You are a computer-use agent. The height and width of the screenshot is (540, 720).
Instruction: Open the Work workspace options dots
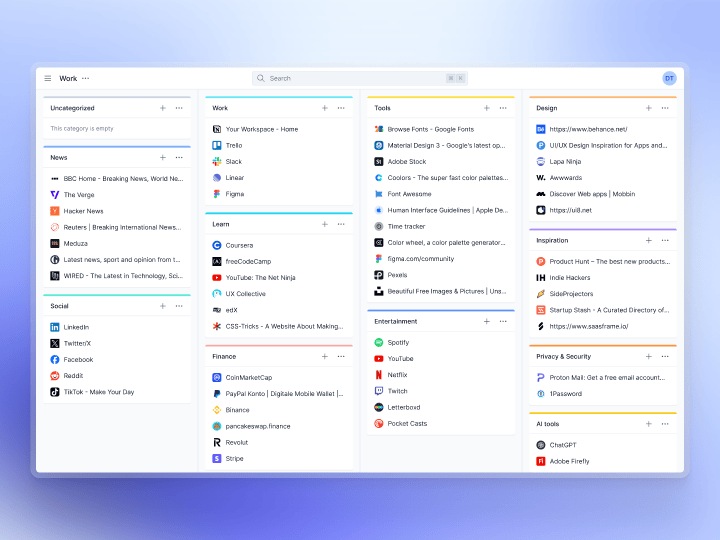pyautogui.click(x=85, y=79)
